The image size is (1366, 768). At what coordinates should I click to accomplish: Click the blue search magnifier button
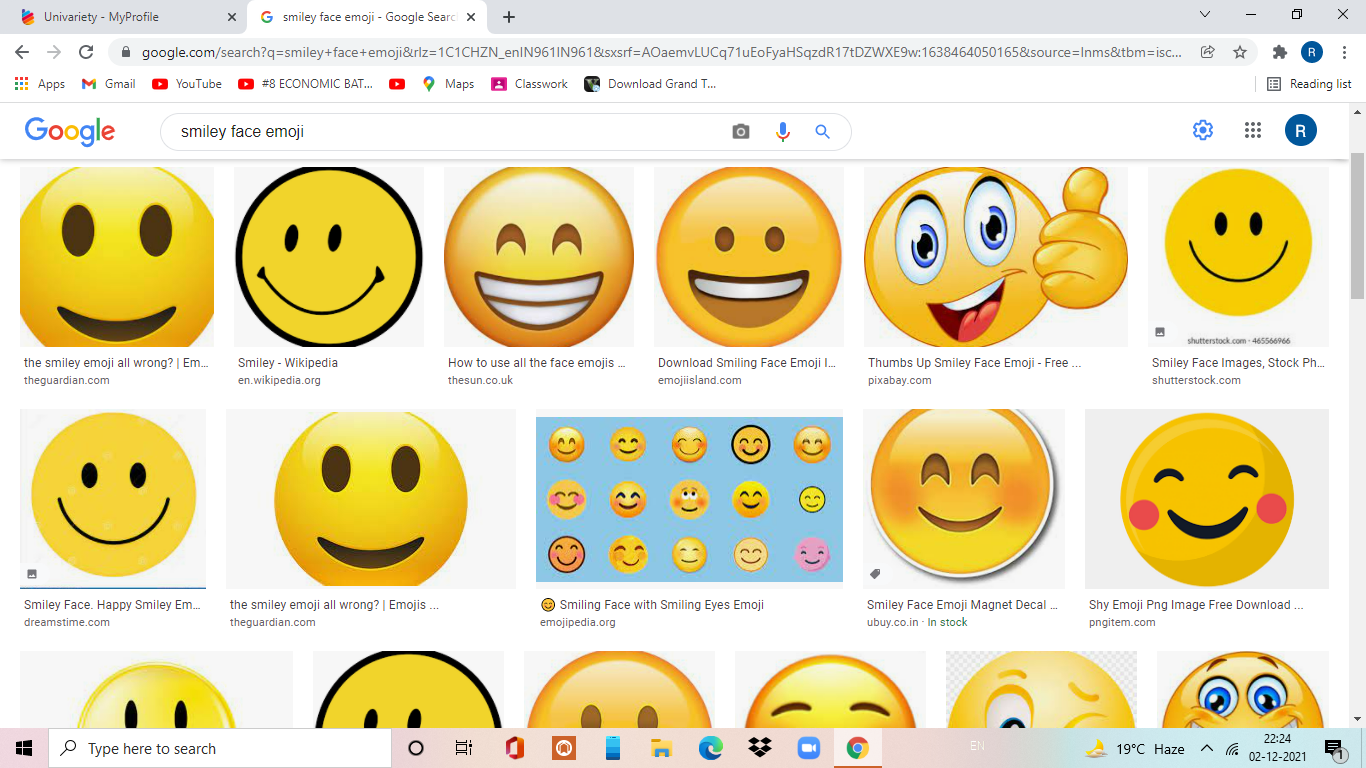point(822,132)
